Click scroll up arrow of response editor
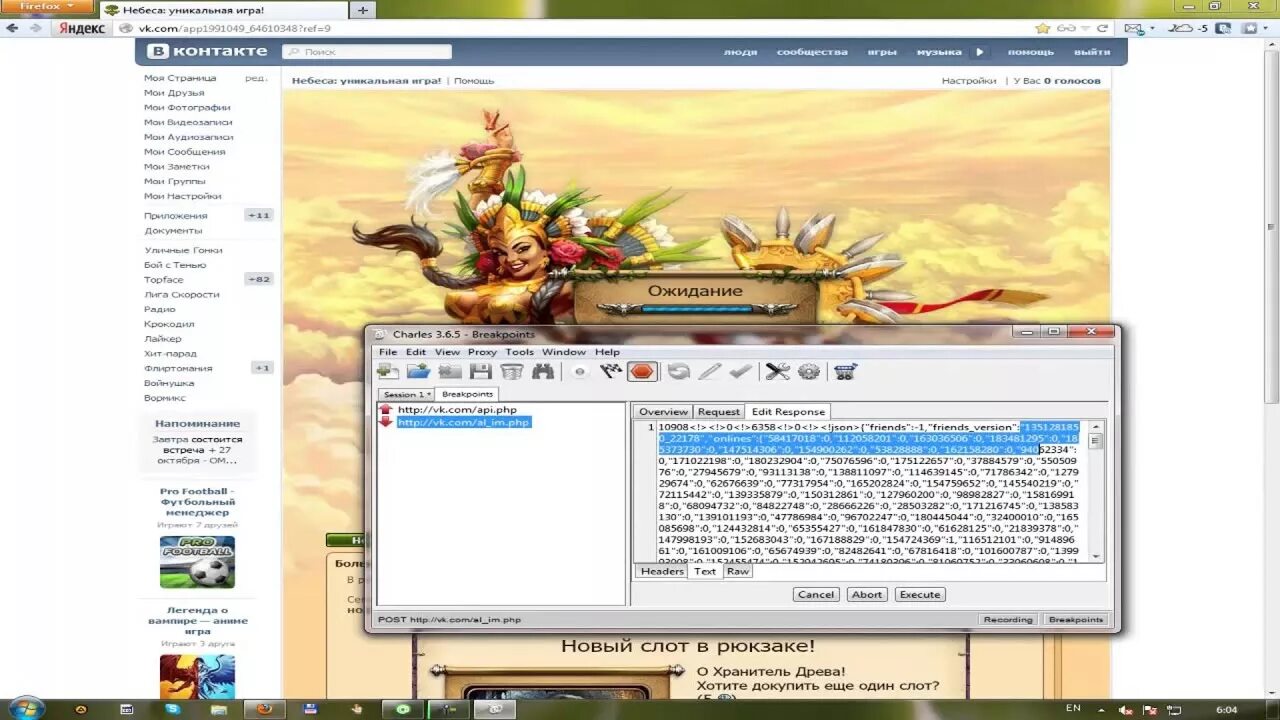This screenshot has width=1280, height=720. coord(1095,427)
